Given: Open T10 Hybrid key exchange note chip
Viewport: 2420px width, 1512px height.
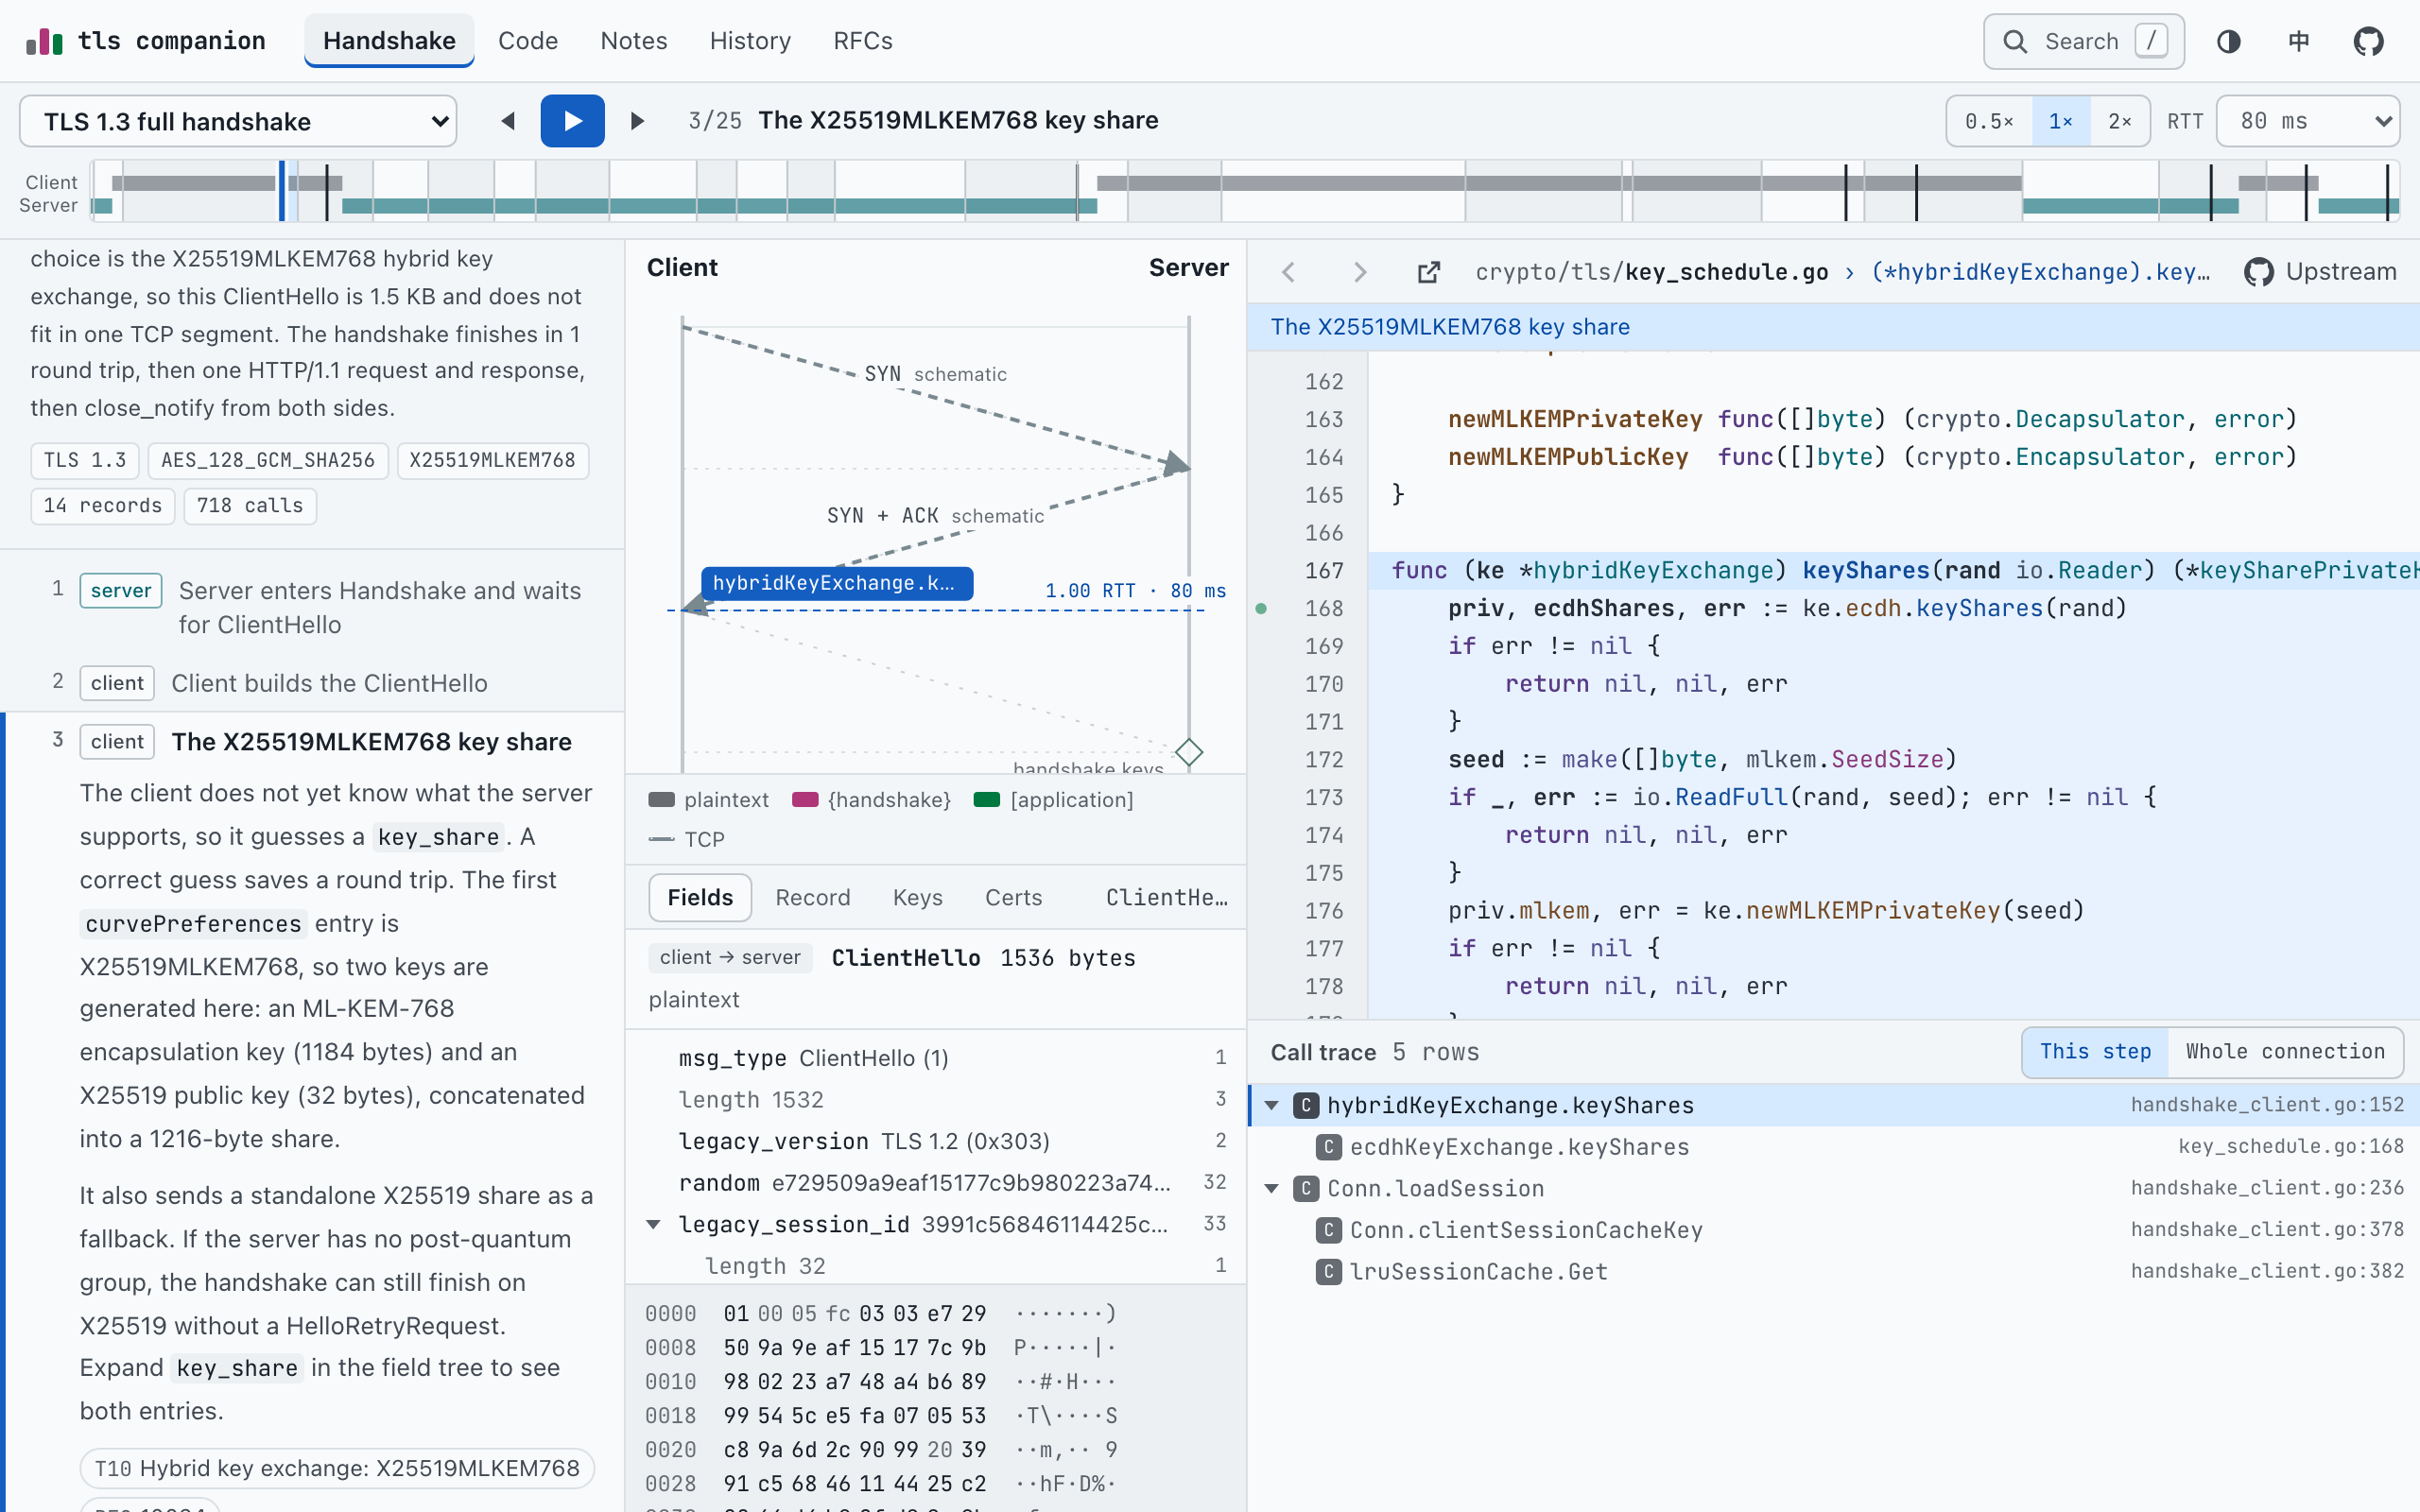Looking at the screenshot, I should click(337, 1468).
